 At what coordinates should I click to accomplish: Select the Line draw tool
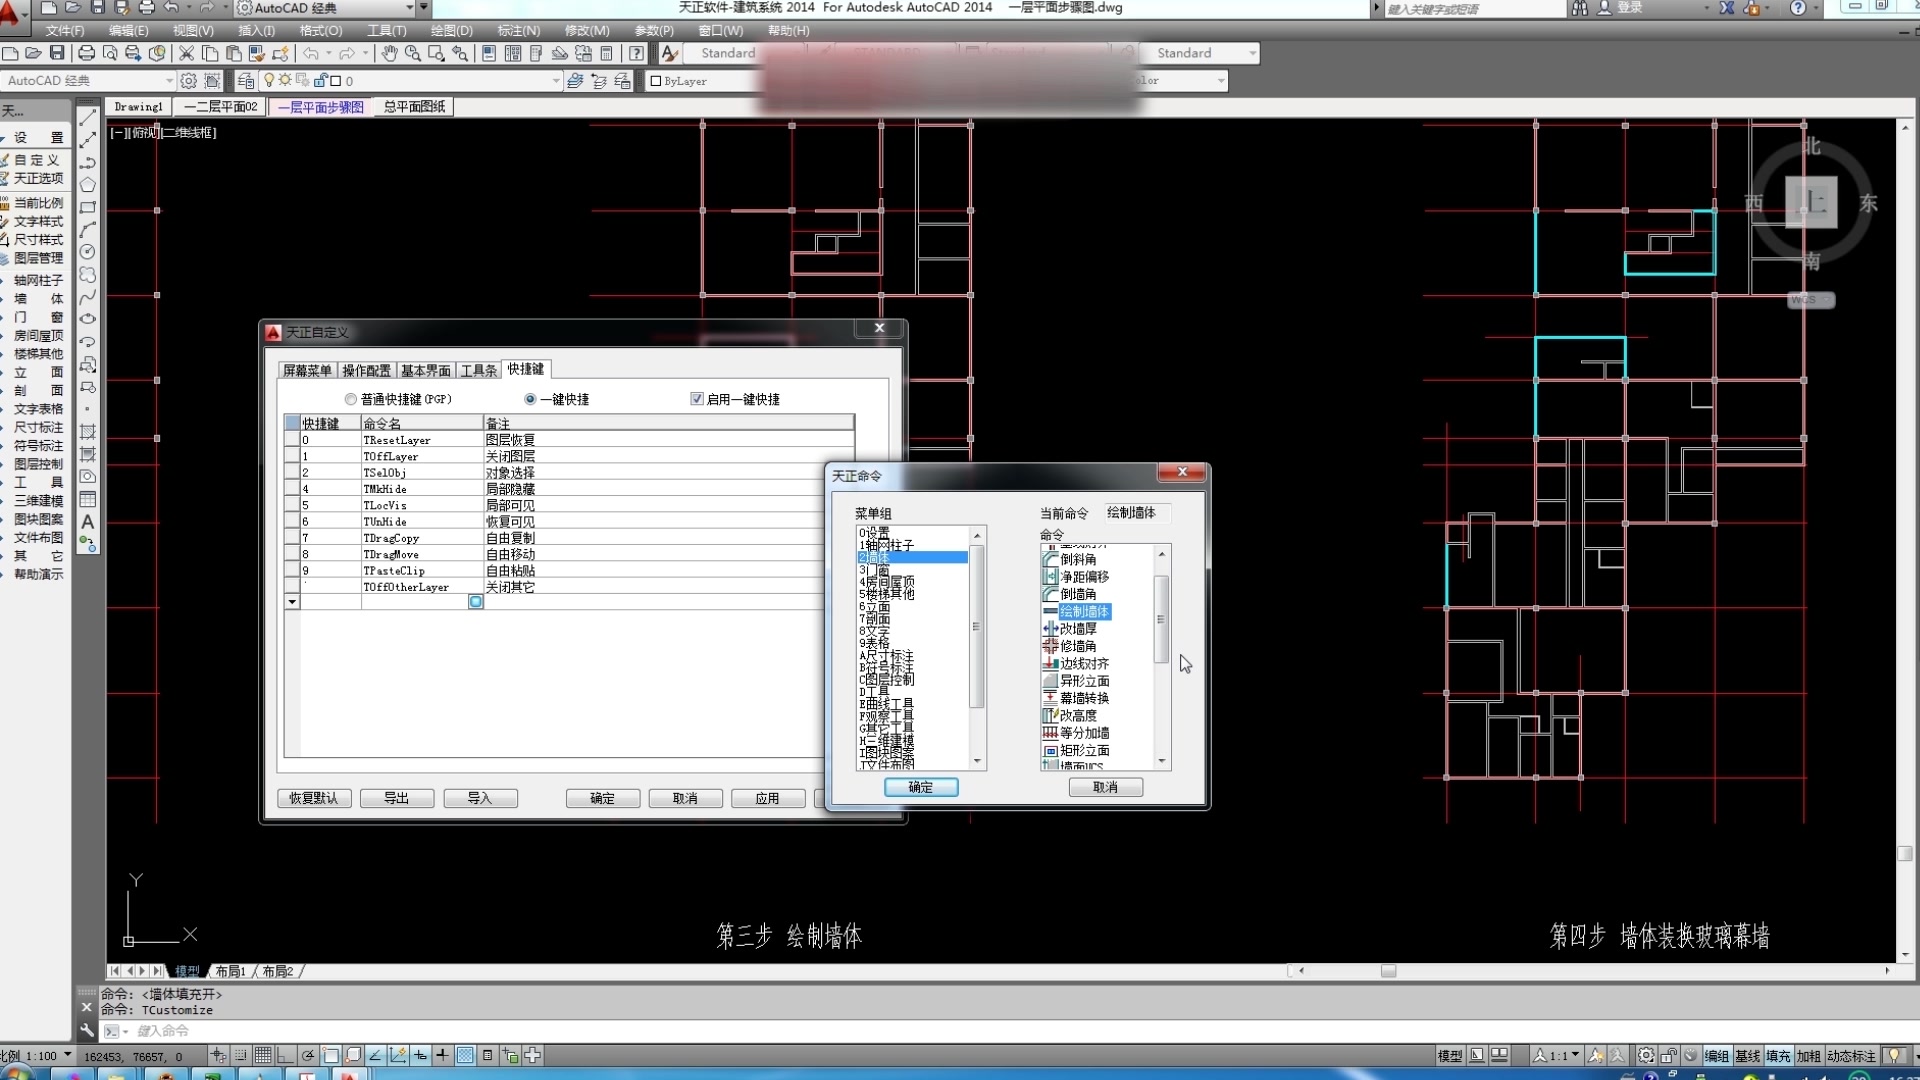[88, 117]
